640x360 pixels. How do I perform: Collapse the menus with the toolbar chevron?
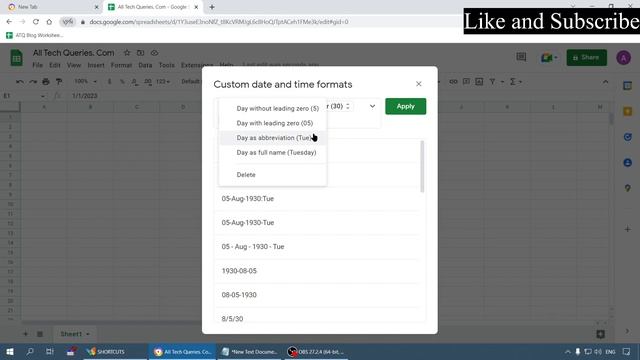coord(605,82)
